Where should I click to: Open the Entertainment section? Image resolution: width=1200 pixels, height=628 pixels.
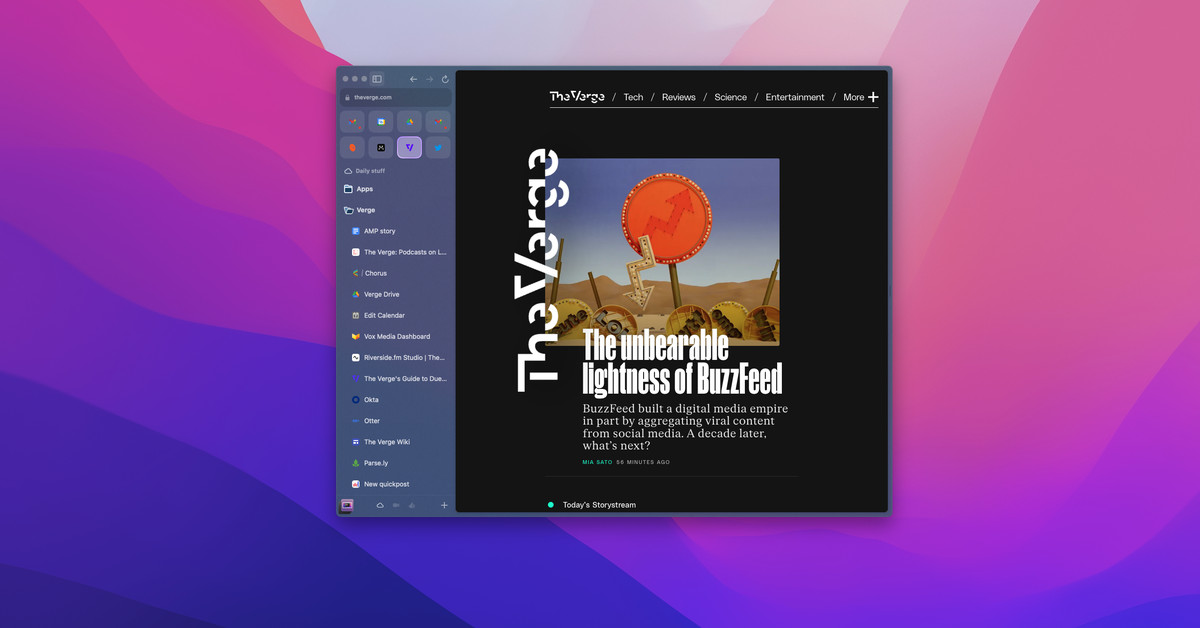point(795,97)
